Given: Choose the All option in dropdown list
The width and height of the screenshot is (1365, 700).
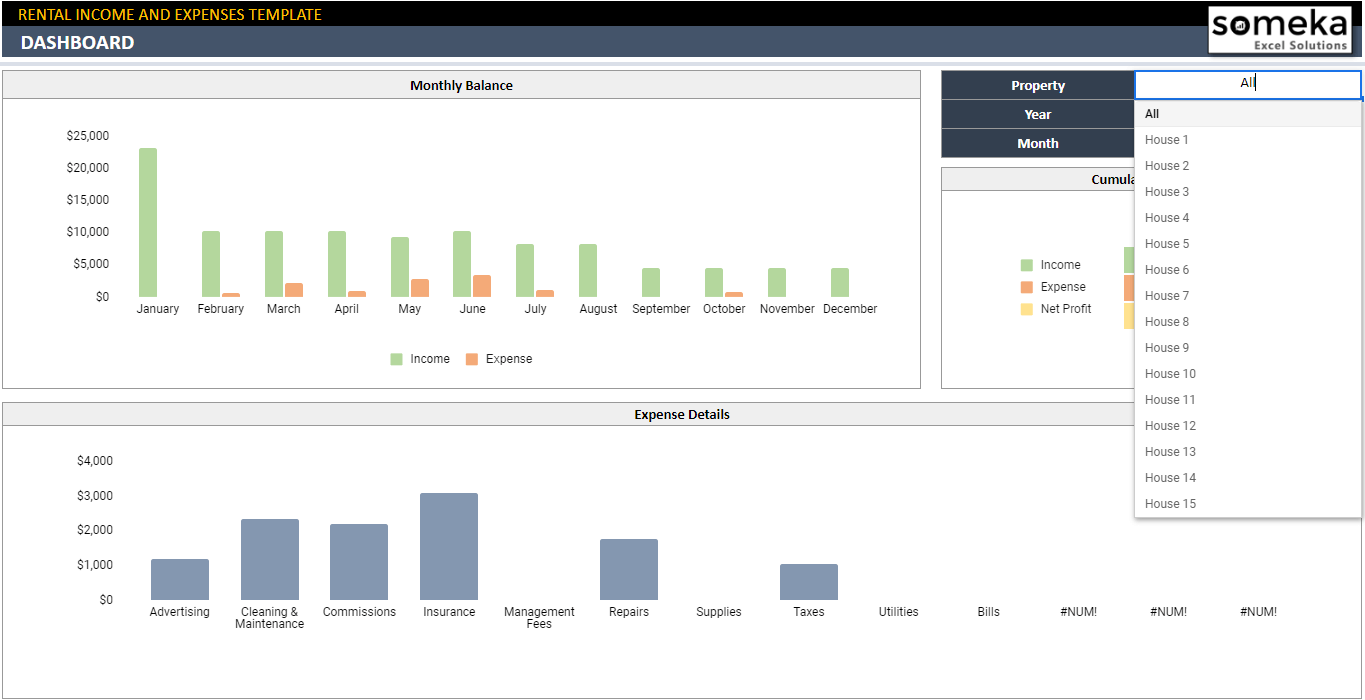Looking at the screenshot, I should [1152, 114].
